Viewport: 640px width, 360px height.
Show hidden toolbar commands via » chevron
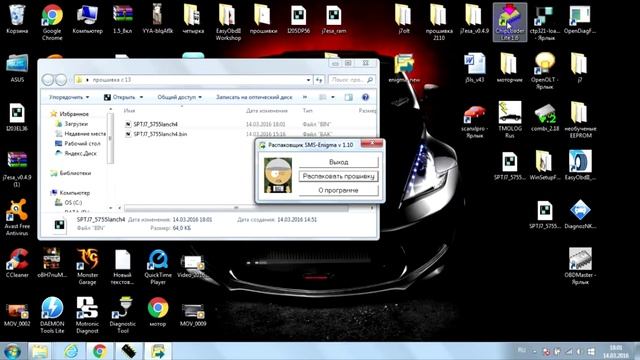pyautogui.click(x=305, y=97)
